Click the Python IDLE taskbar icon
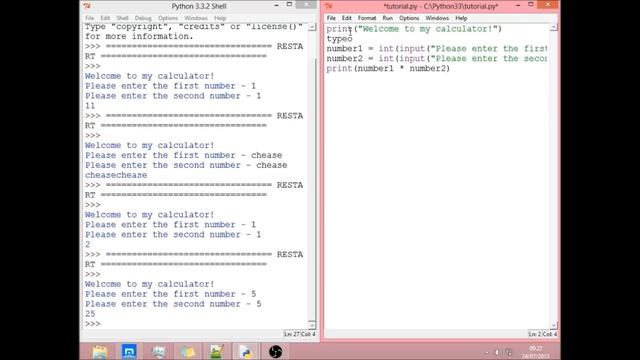The width and height of the screenshot is (640, 360). point(245,351)
